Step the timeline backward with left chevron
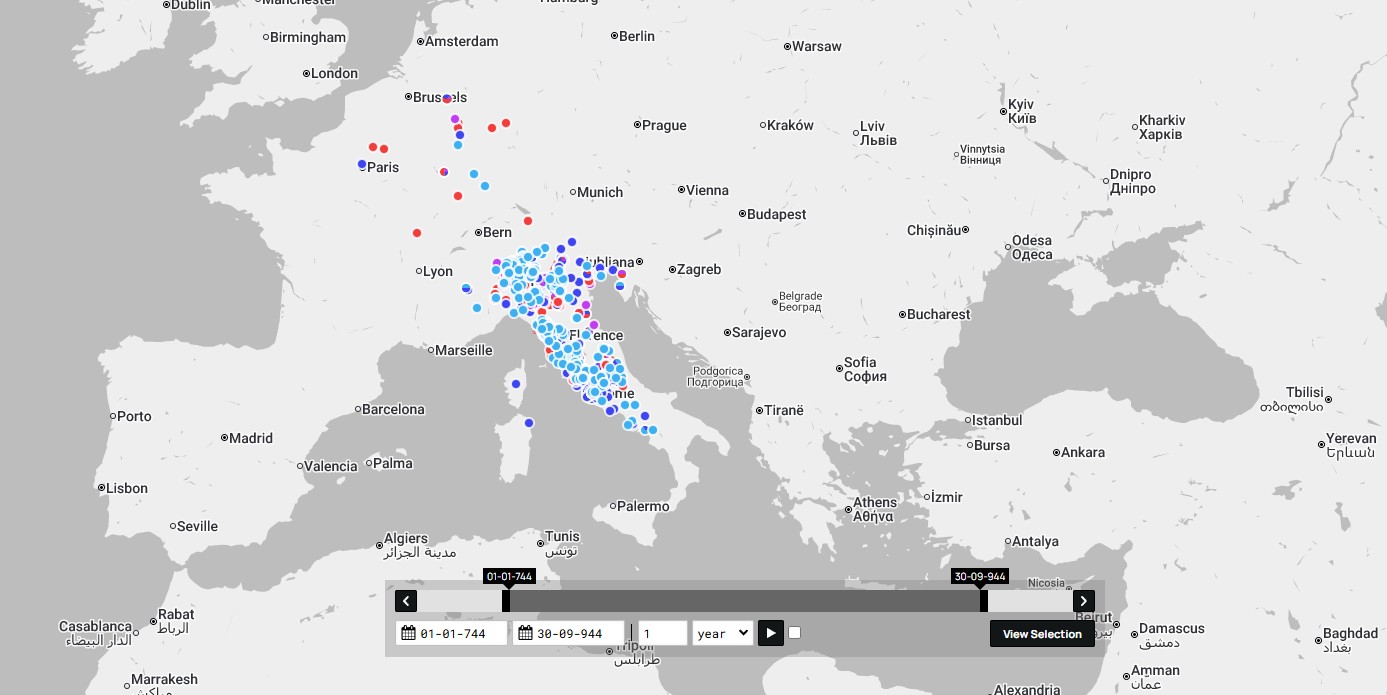This screenshot has width=1387, height=695. point(405,601)
